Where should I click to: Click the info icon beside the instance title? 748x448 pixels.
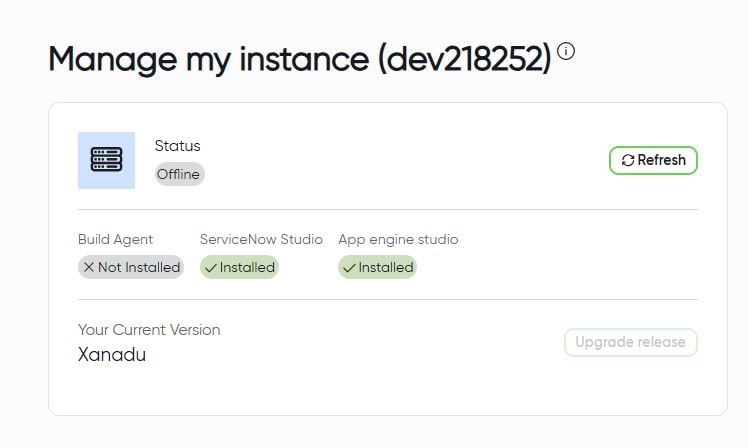pos(566,51)
